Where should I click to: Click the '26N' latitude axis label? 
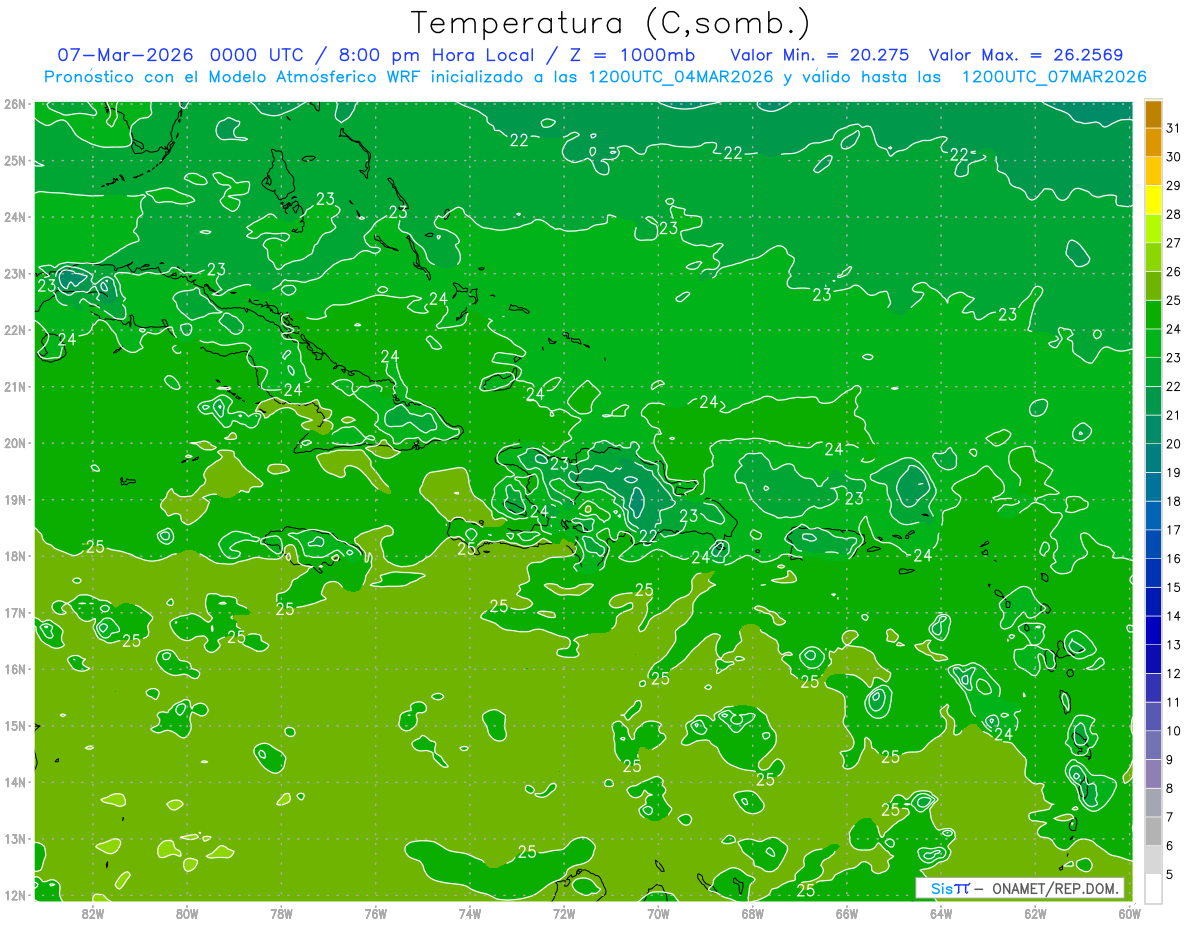click(x=14, y=104)
